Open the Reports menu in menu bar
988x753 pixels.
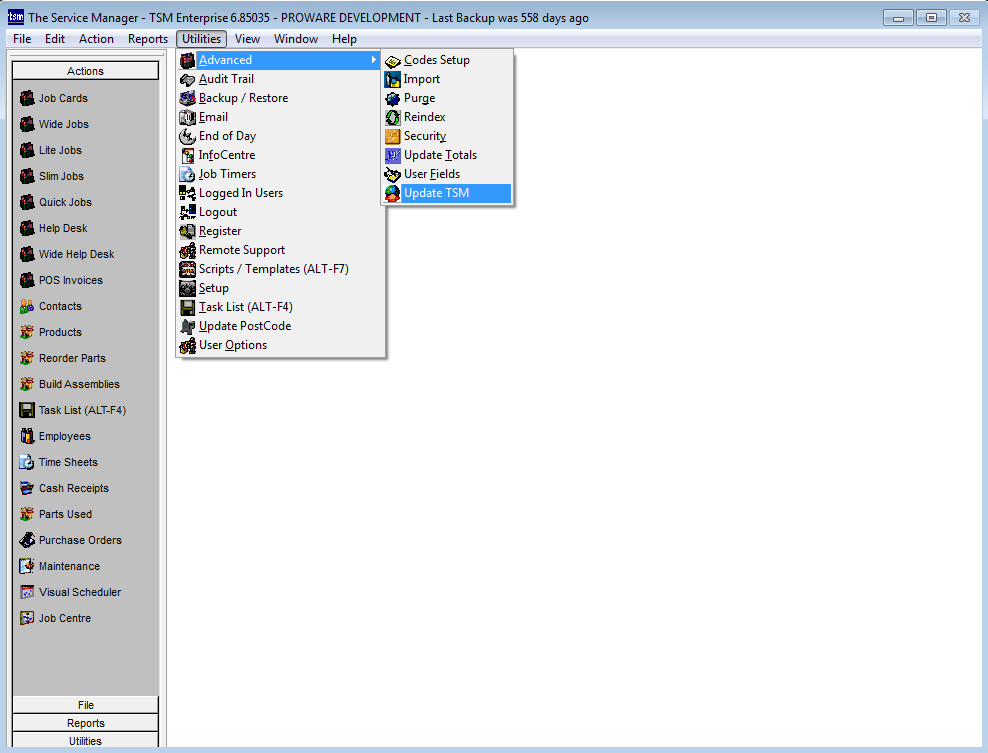click(148, 39)
